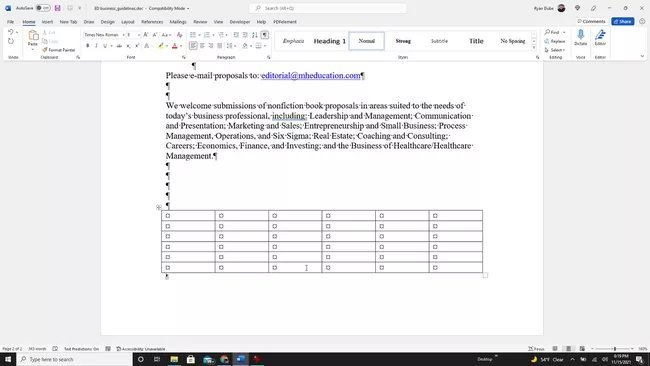The width and height of the screenshot is (650, 366).
Task: Click the Paste clipboard icon
Action: click(33, 38)
